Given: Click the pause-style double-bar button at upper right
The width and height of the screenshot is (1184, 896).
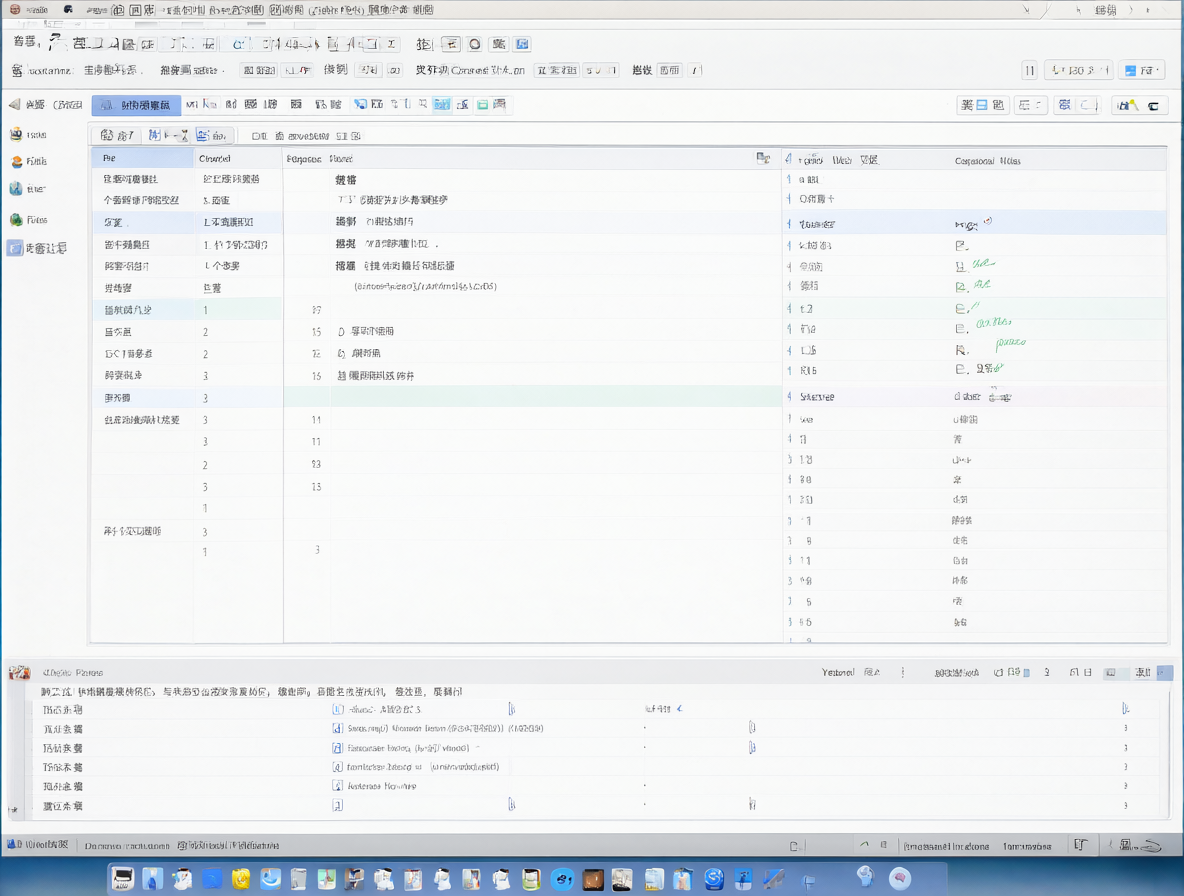Looking at the screenshot, I should (1029, 70).
